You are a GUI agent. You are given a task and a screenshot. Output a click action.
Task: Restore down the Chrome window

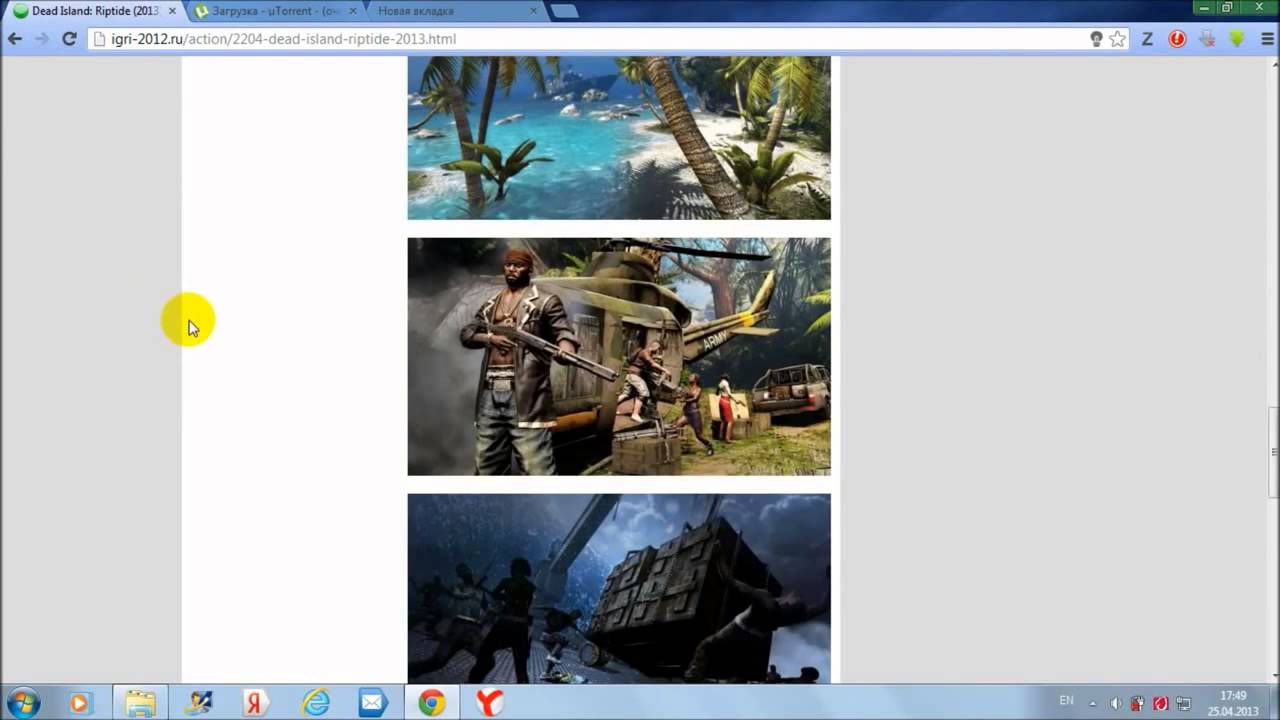1228,7
